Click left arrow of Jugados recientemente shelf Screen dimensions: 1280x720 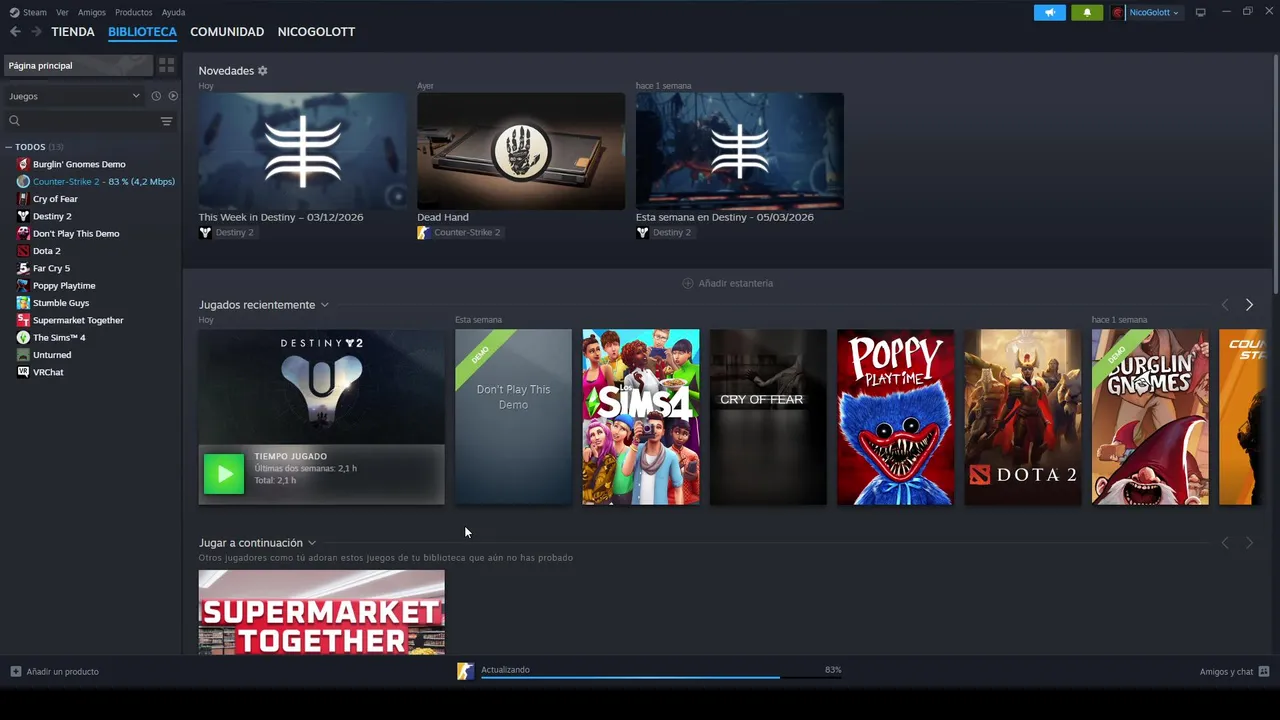coord(1225,305)
